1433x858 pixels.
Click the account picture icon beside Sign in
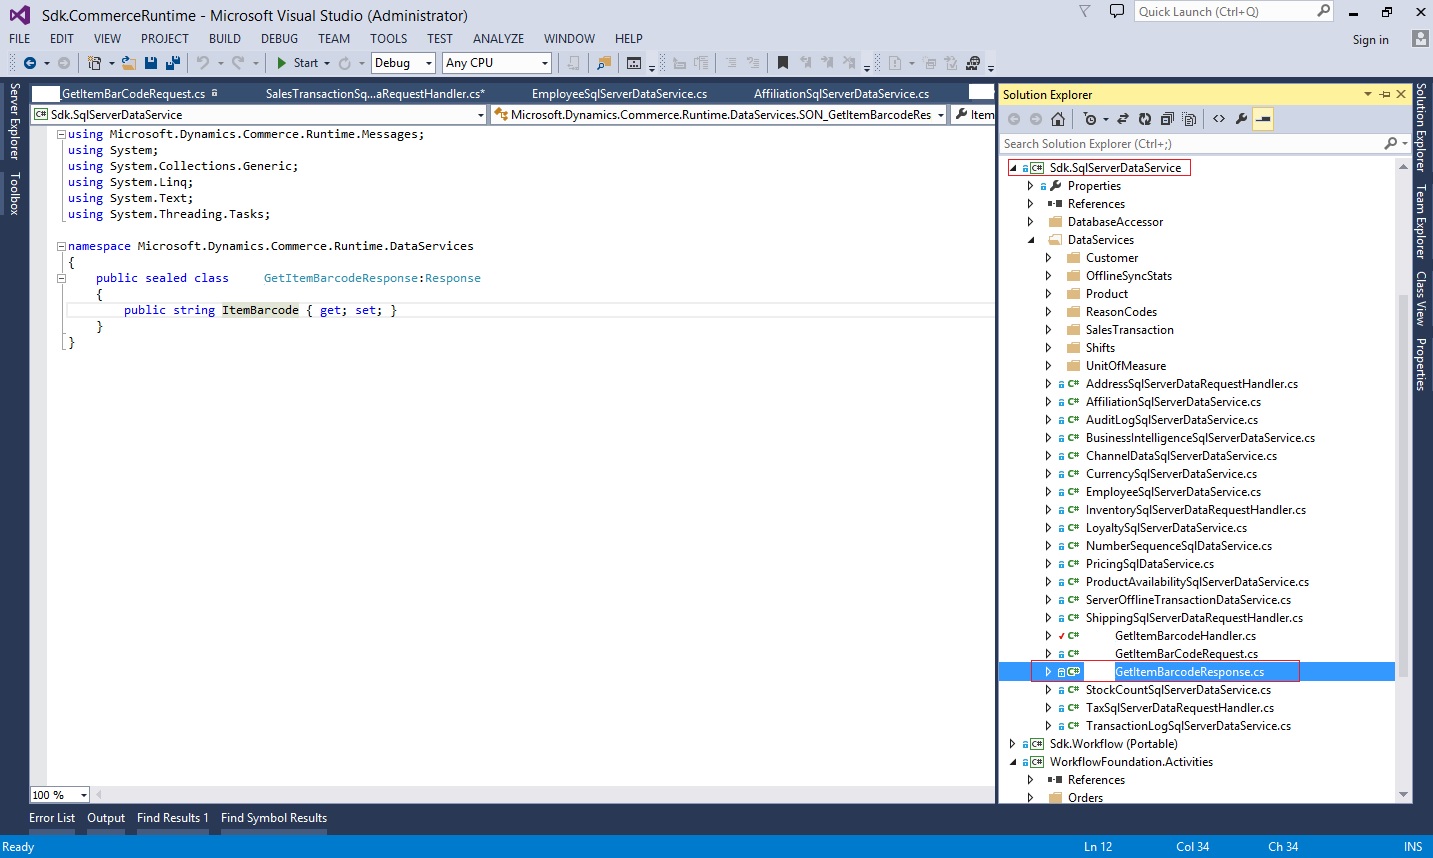click(1420, 39)
